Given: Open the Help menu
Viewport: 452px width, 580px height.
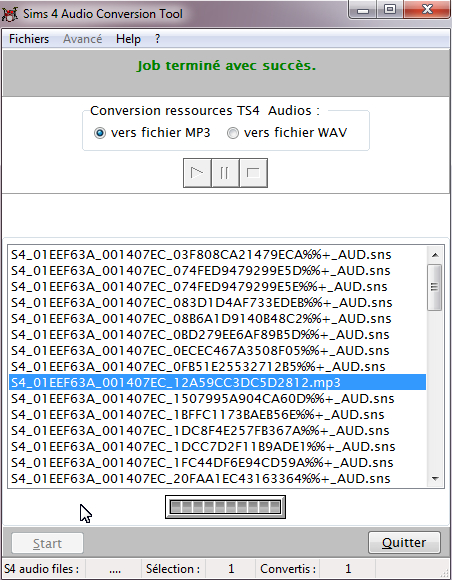Looking at the screenshot, I should 128,39.
